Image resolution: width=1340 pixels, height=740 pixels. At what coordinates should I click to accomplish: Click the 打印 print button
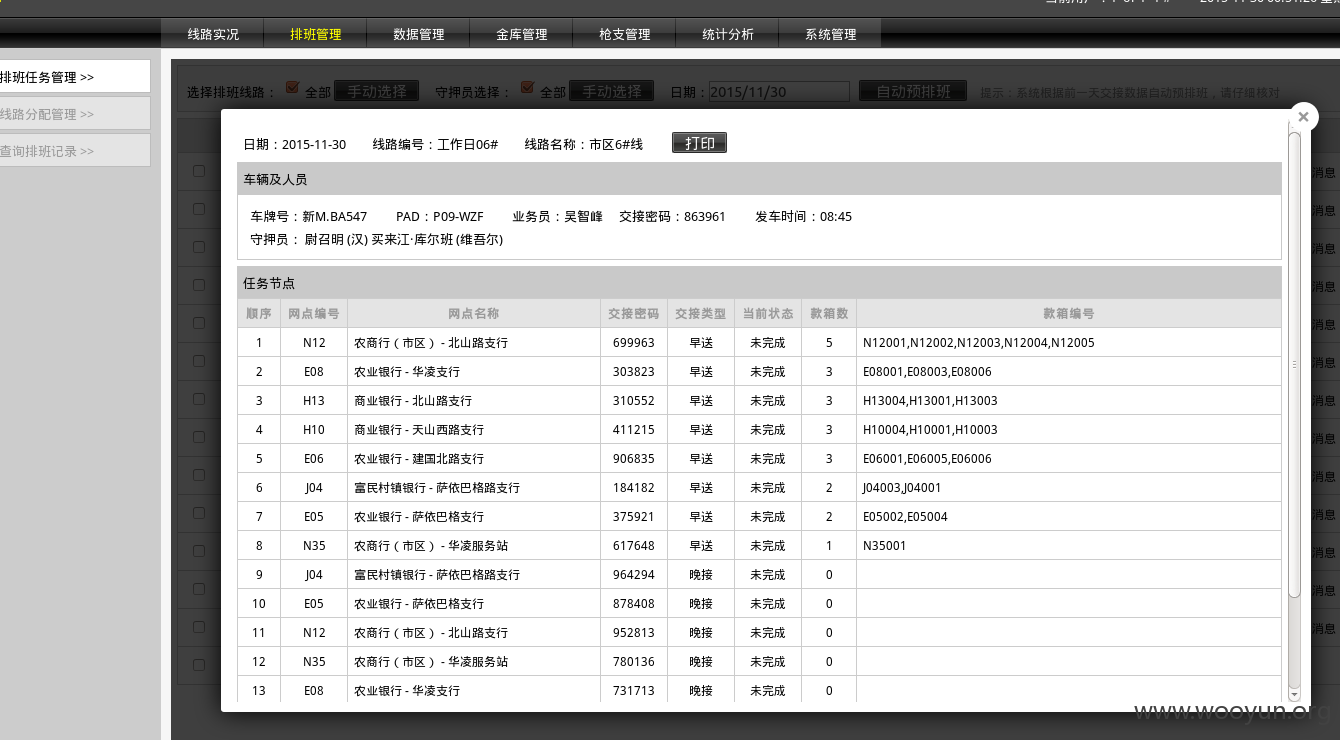[700, 143]
